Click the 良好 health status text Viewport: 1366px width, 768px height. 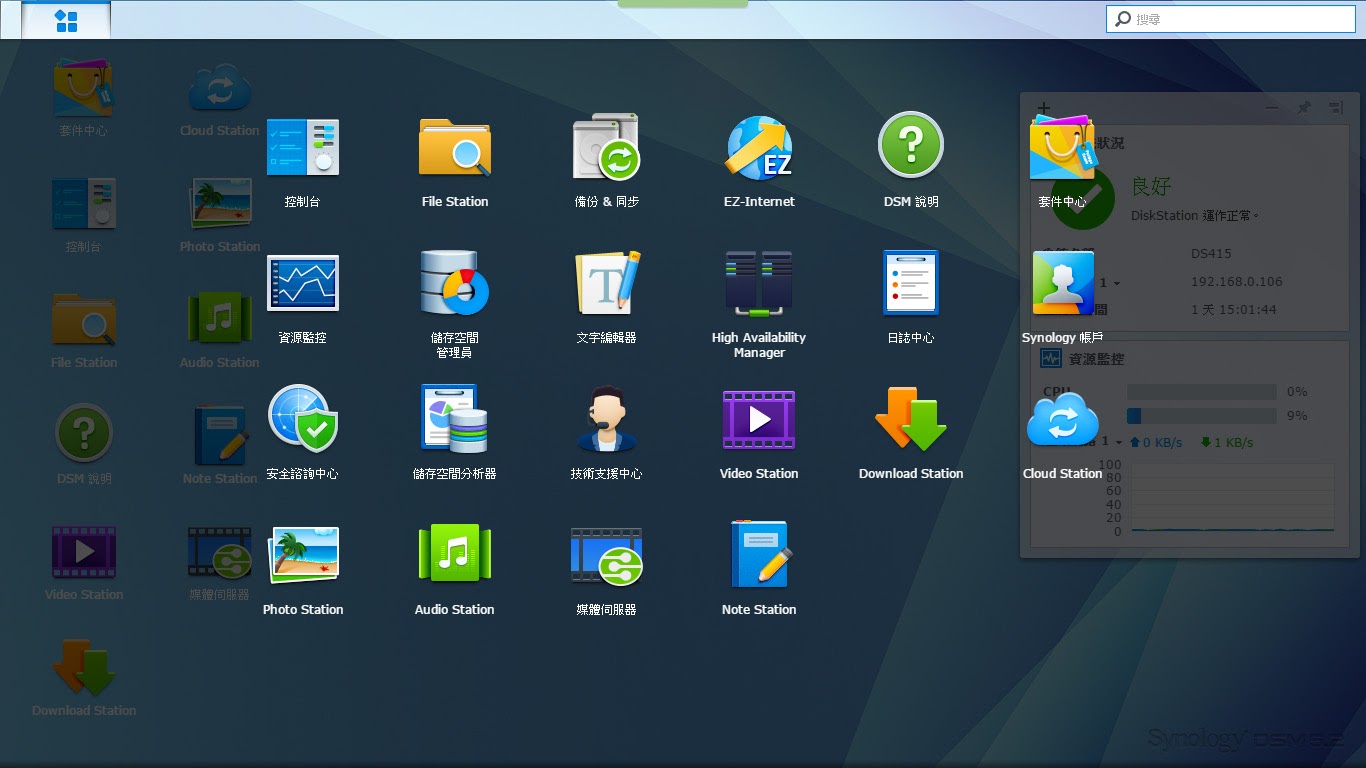[1151, 186]
